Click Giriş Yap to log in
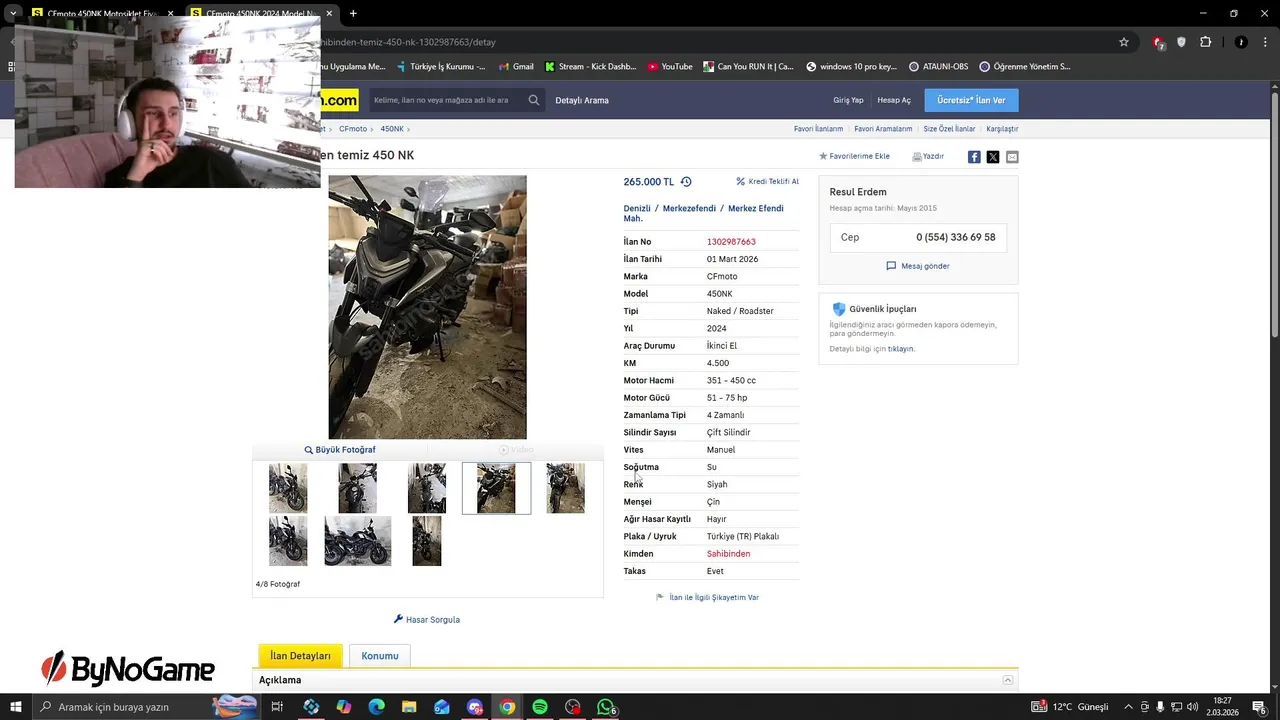Screen dimensions: 1280x720 848,100
